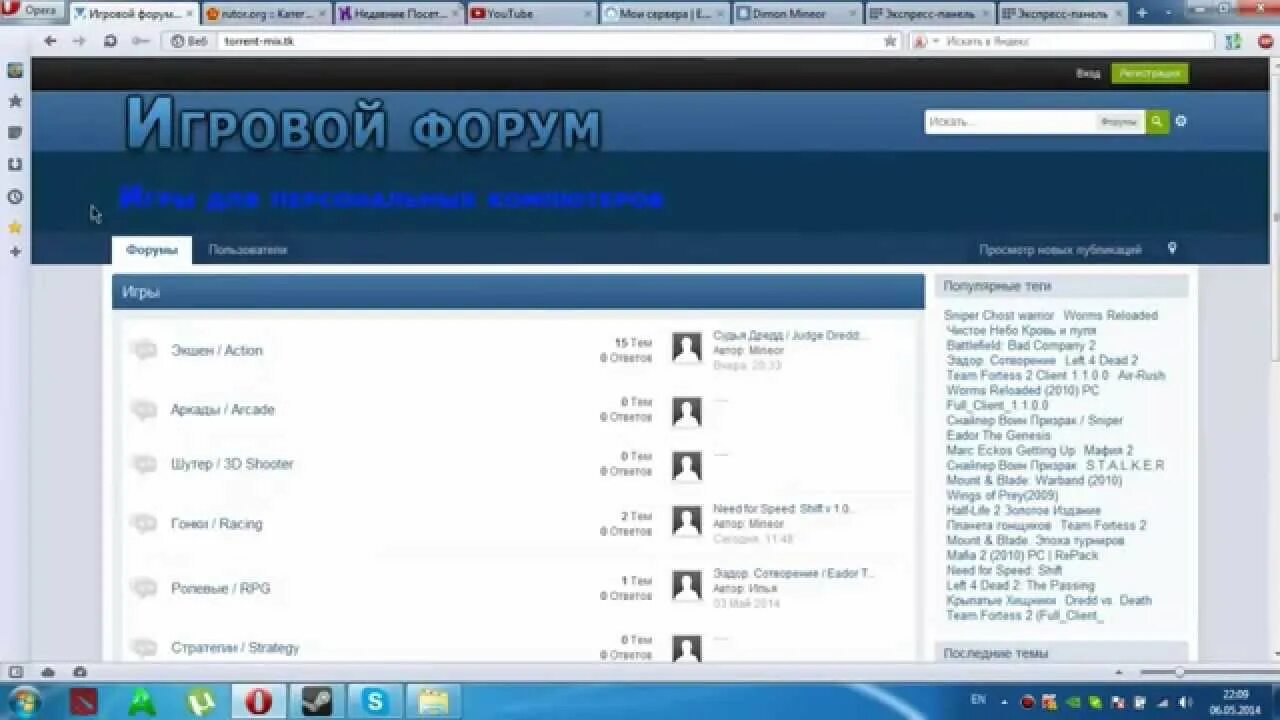This screenshot has width=1280, height=720.
Task: Click the Sniper Ghost warrior tag
Action: (x=999, y=316)
